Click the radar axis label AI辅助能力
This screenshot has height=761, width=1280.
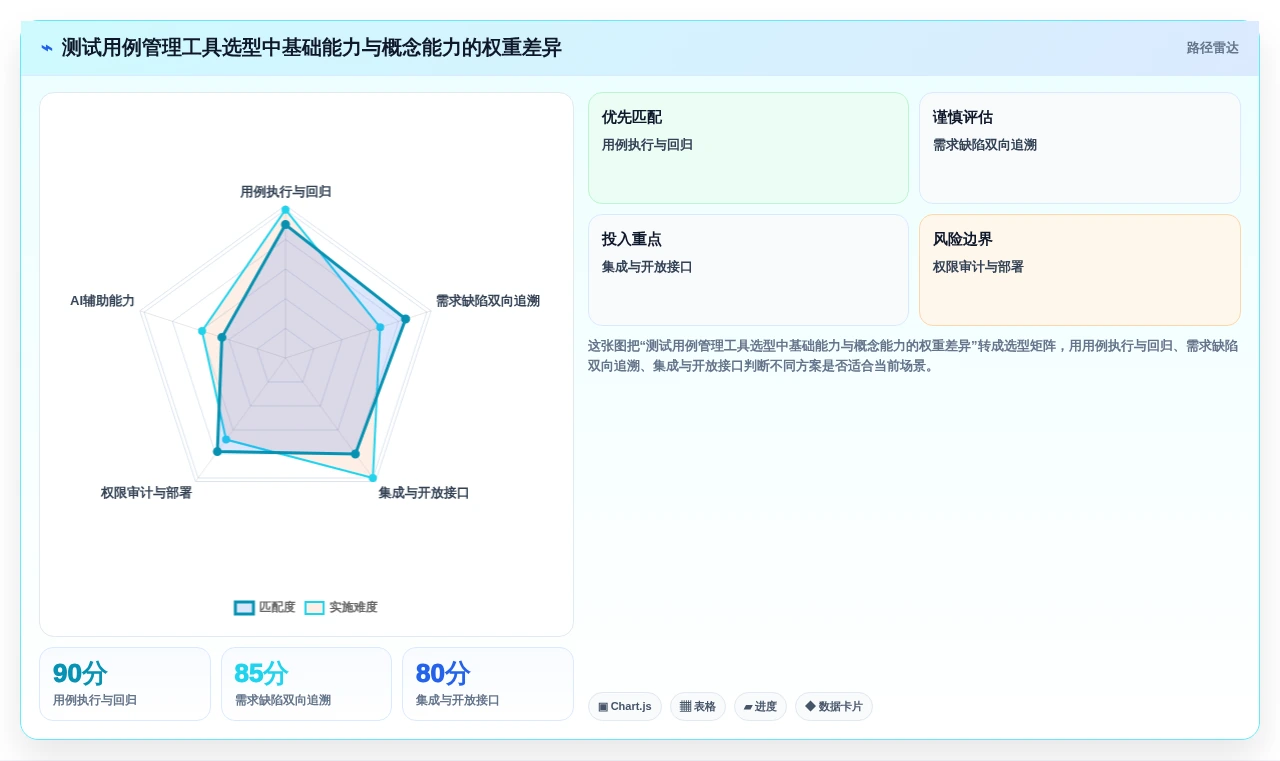pyautogui.click(x=102, y=300)
